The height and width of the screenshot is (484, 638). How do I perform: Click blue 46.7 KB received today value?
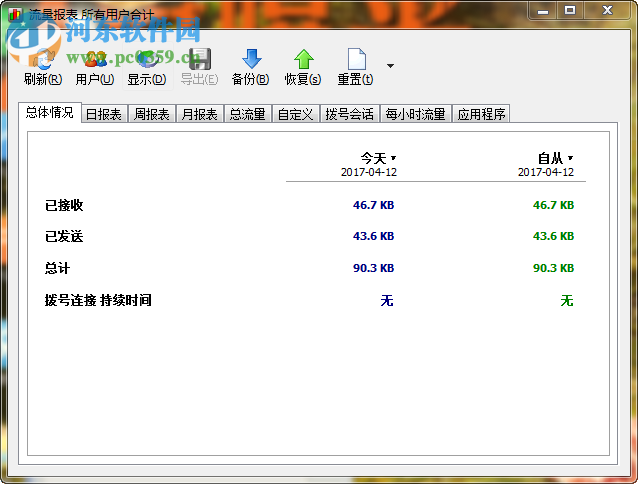coord(374,205)
